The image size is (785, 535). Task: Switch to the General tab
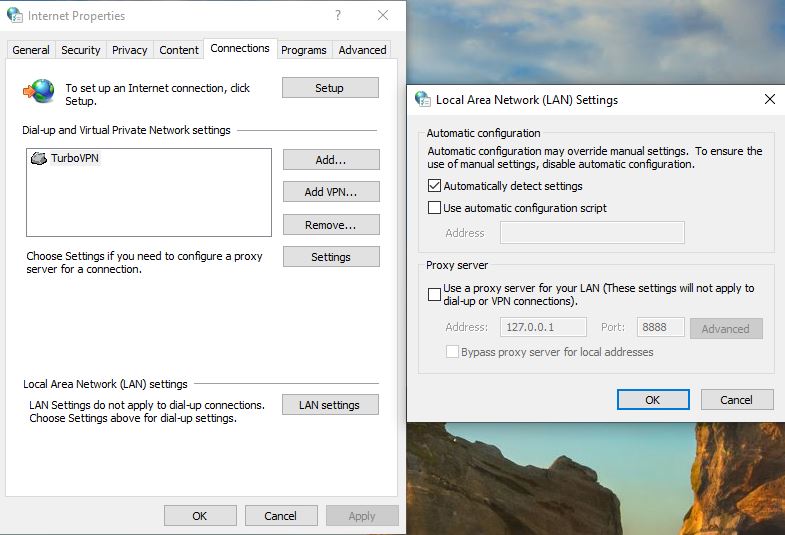point(31,50)
